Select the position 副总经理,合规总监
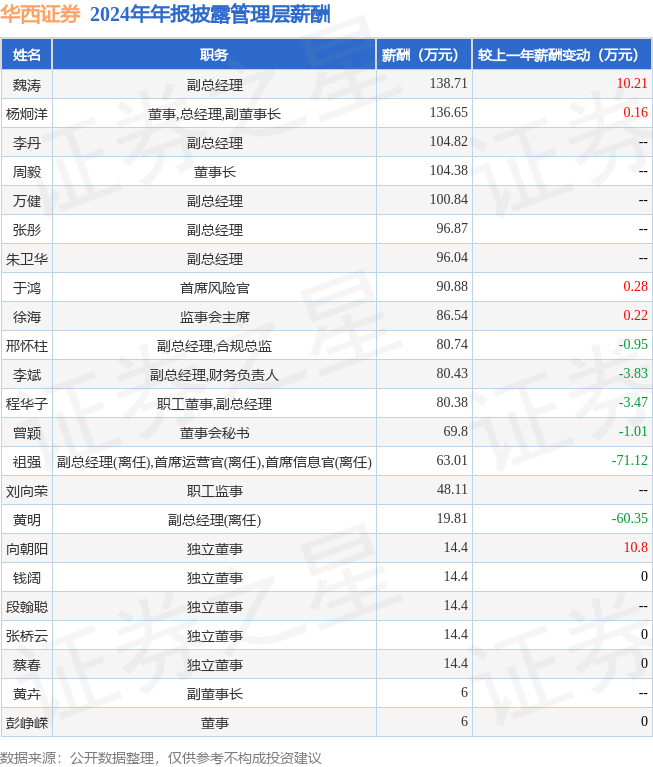 (214, 346)
